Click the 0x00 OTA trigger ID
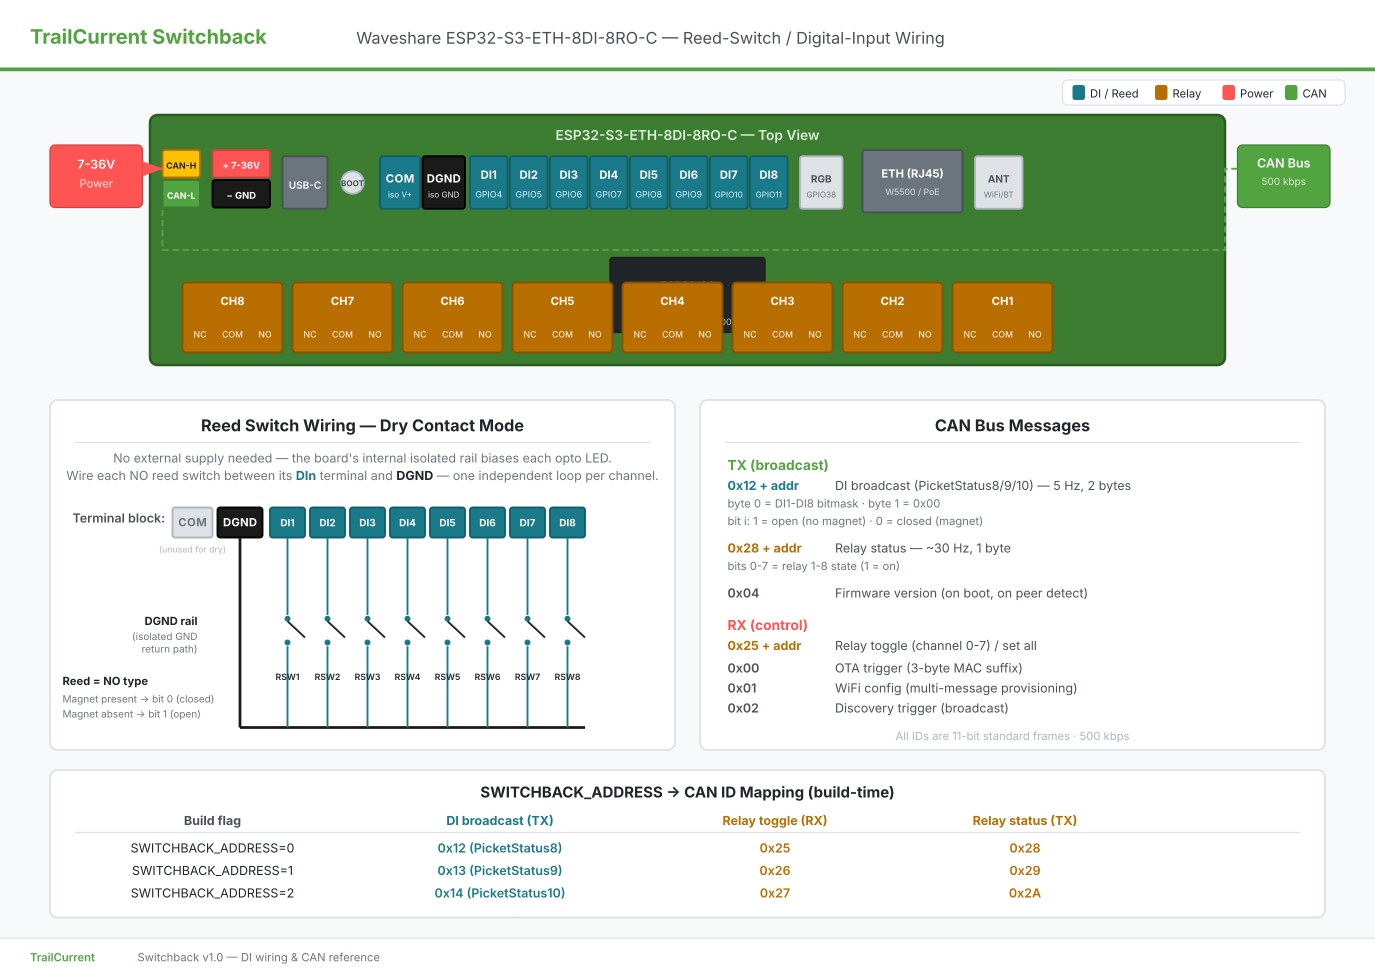 pyautogui.click(x=743, y=668)
